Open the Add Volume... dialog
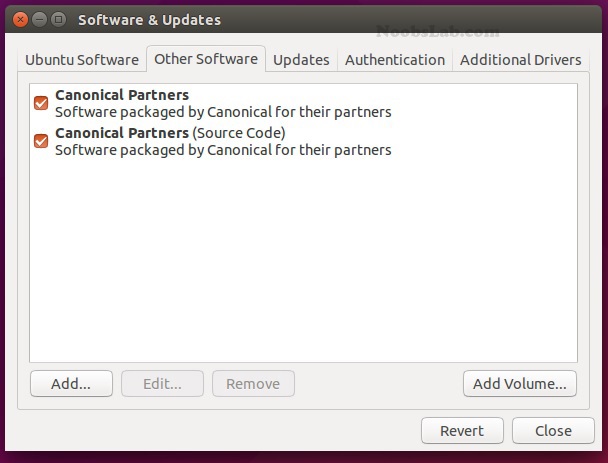 tap(520, 384)
